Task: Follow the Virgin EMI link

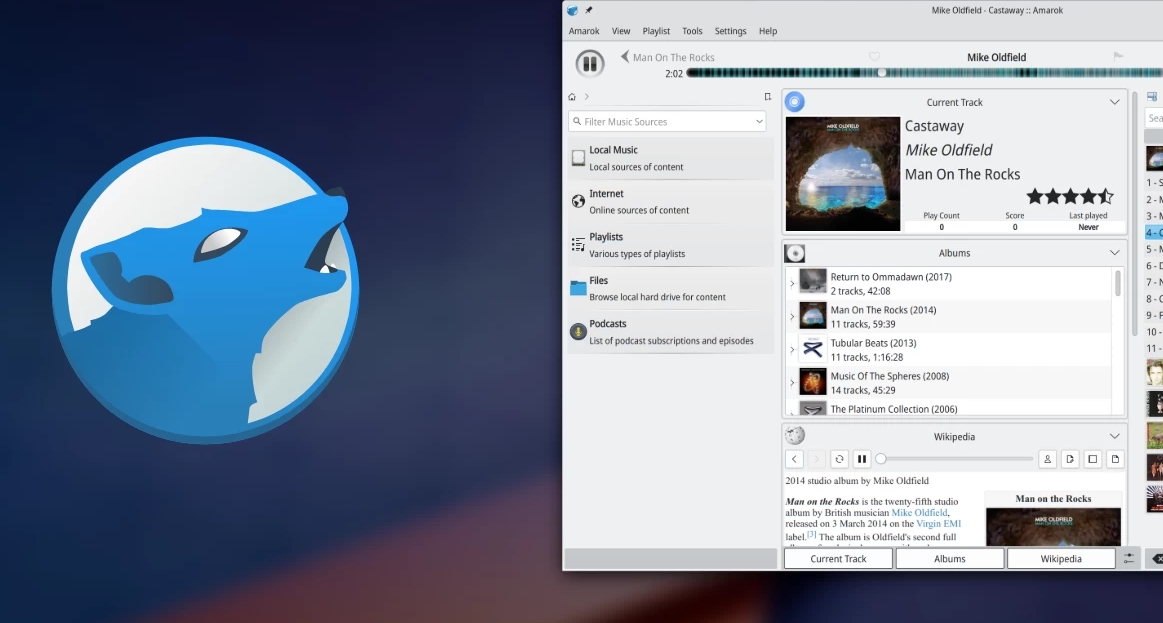Action: [x=938, y=524]
